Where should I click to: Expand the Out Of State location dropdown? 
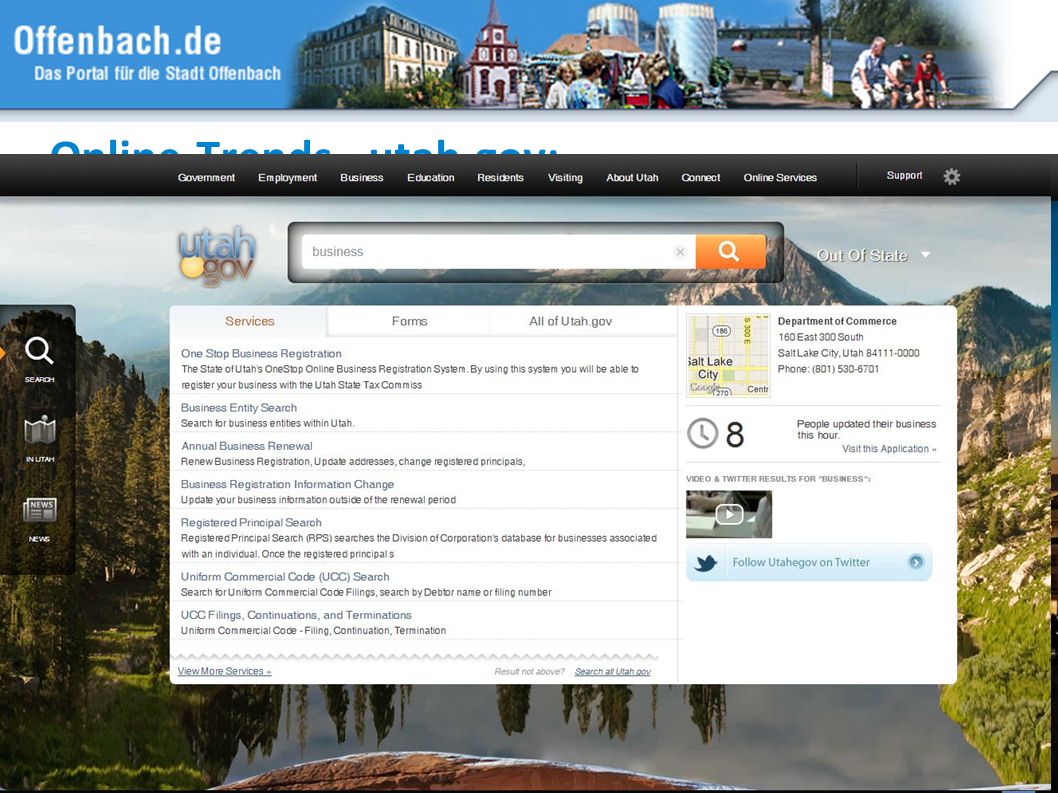[x=873, y=256]
